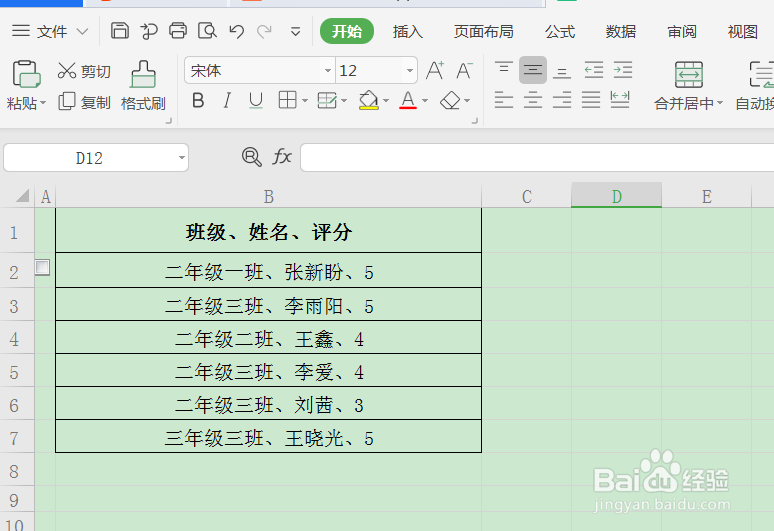Switch to the 审阅 tab
Image resolution: width=774 pixels, height=531 pixels.
682,32
